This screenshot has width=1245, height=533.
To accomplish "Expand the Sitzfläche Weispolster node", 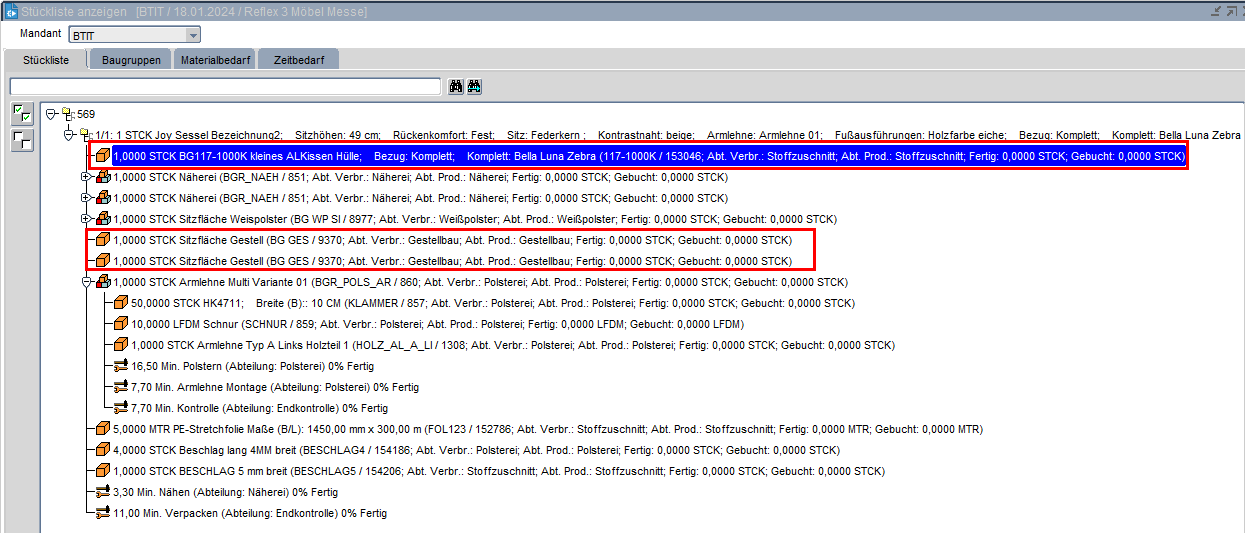I will coord(86,219).
